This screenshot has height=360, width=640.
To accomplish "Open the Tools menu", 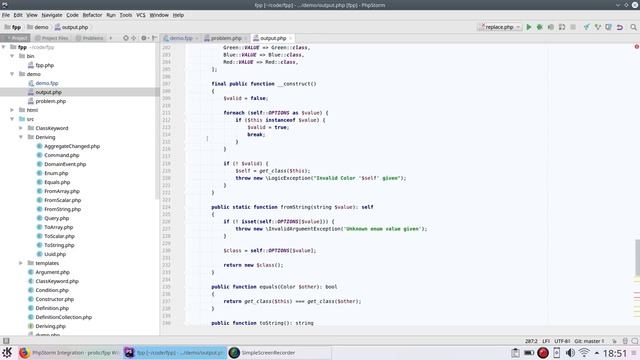I will (x=126, y=15).
